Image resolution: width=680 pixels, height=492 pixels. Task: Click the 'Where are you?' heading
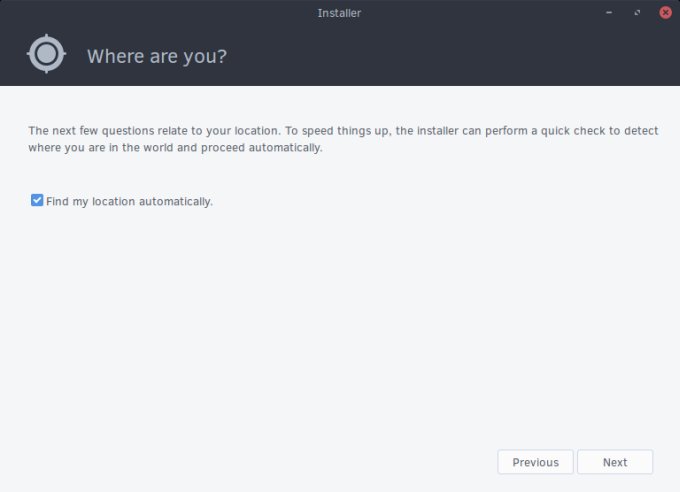pyautogui.click(x=157, y=56)
